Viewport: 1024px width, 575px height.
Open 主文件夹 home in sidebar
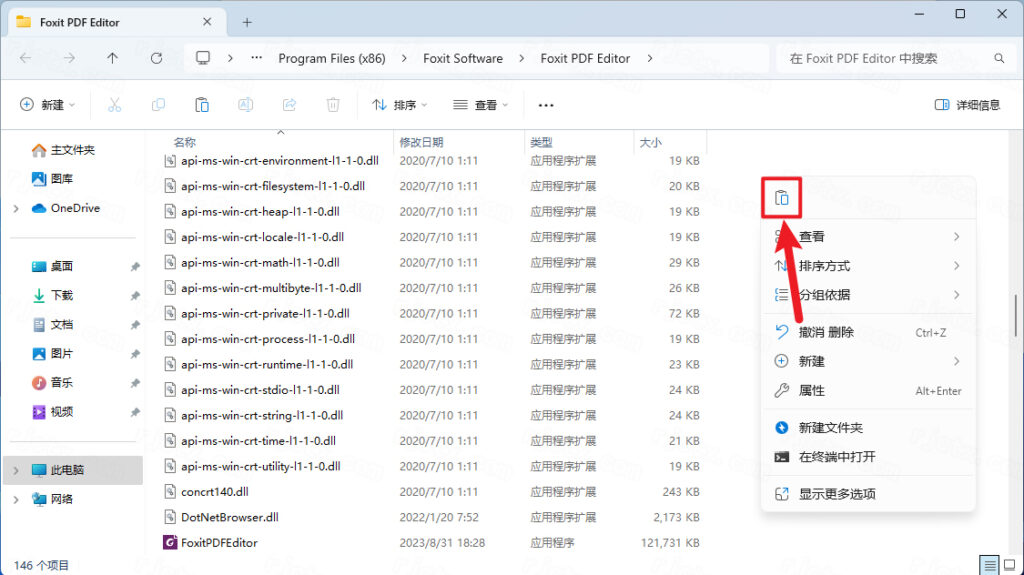(x=63, y=150)
